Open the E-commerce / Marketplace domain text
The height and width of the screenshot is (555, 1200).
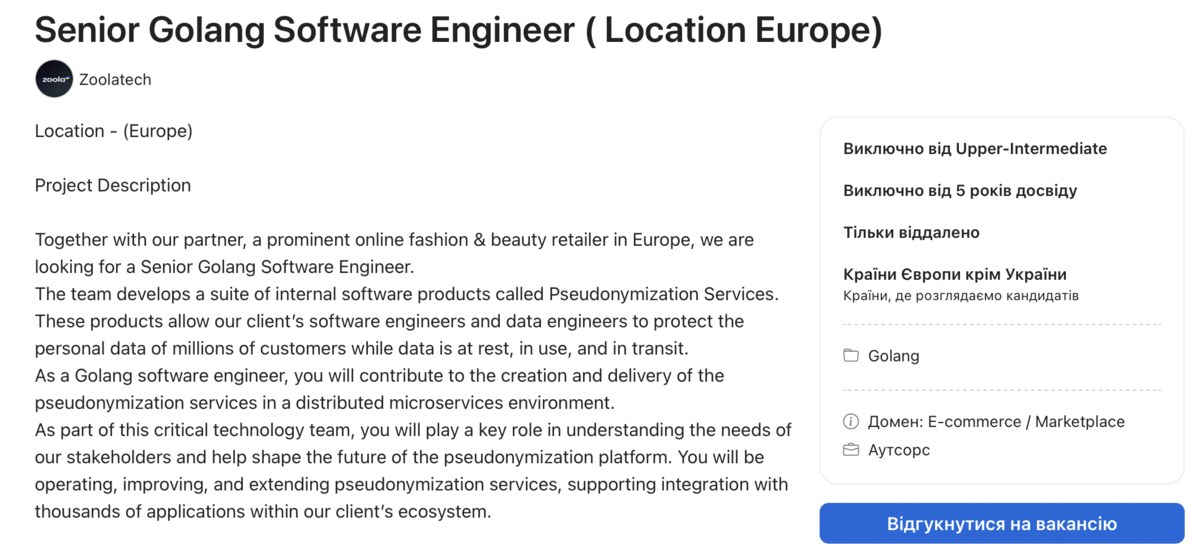coord(1026,422)
